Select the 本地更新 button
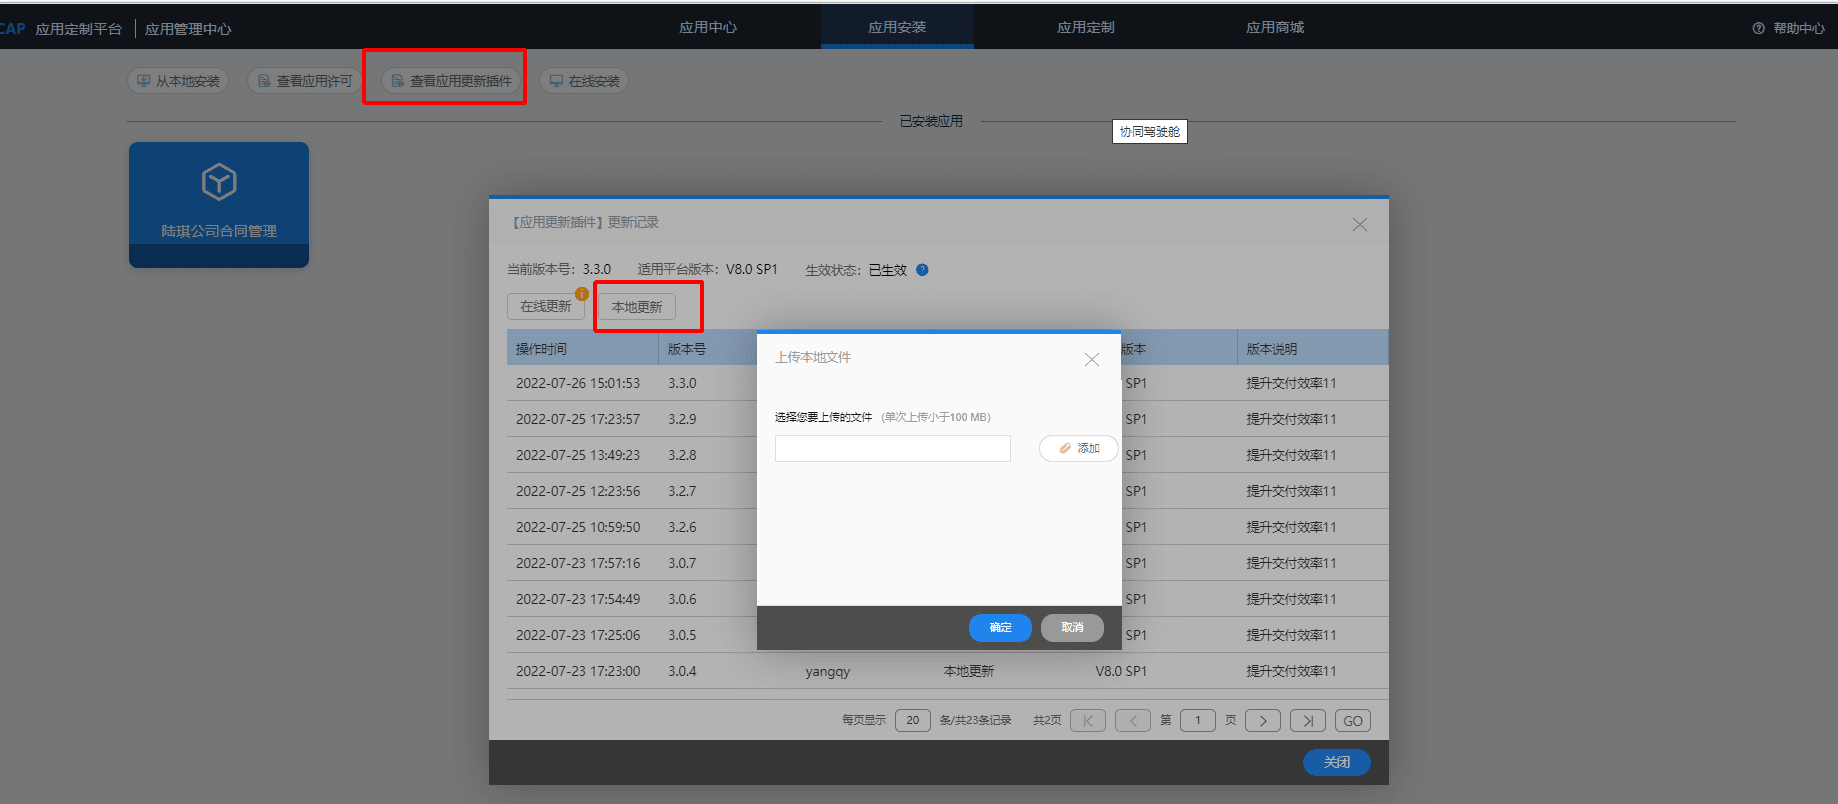Viewport: 1838px width, 804px height. (637, 307)
